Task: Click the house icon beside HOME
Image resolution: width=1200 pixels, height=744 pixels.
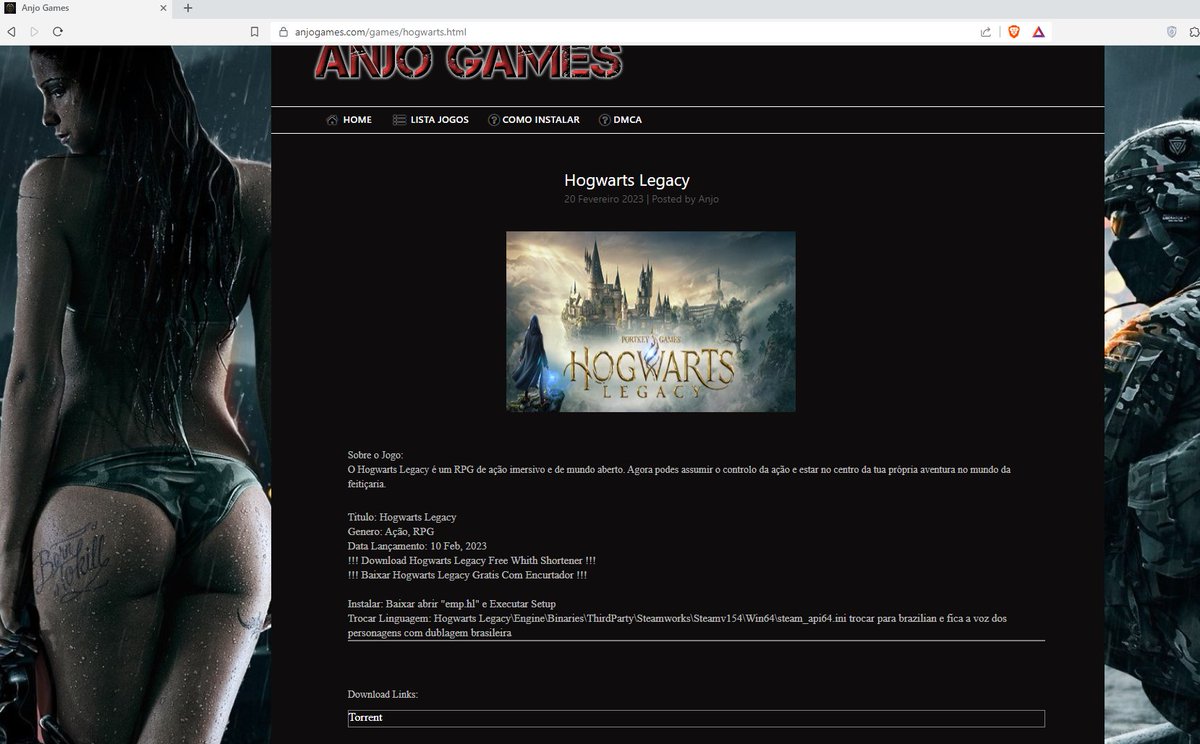Action: [x=332, y=120]
